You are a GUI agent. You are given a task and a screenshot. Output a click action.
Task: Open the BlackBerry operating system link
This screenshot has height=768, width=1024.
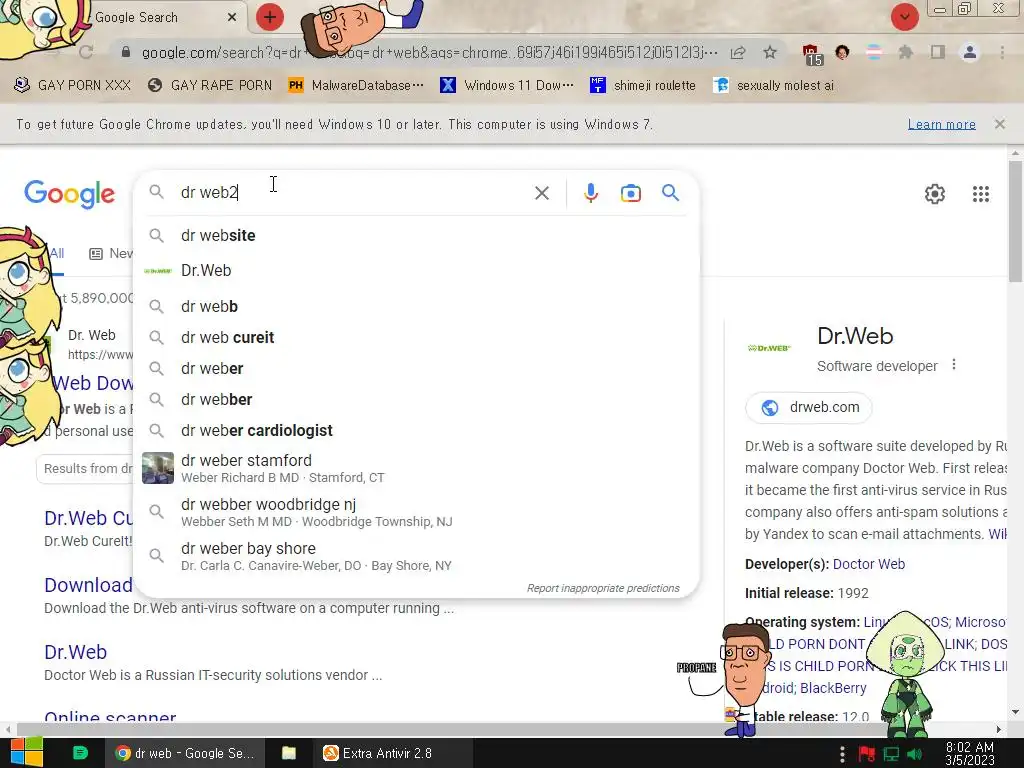click(x=833, y=688)
